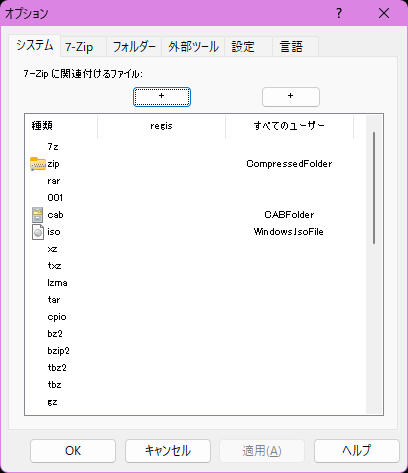Click the CABFolder cell

(x=289, y=215)
